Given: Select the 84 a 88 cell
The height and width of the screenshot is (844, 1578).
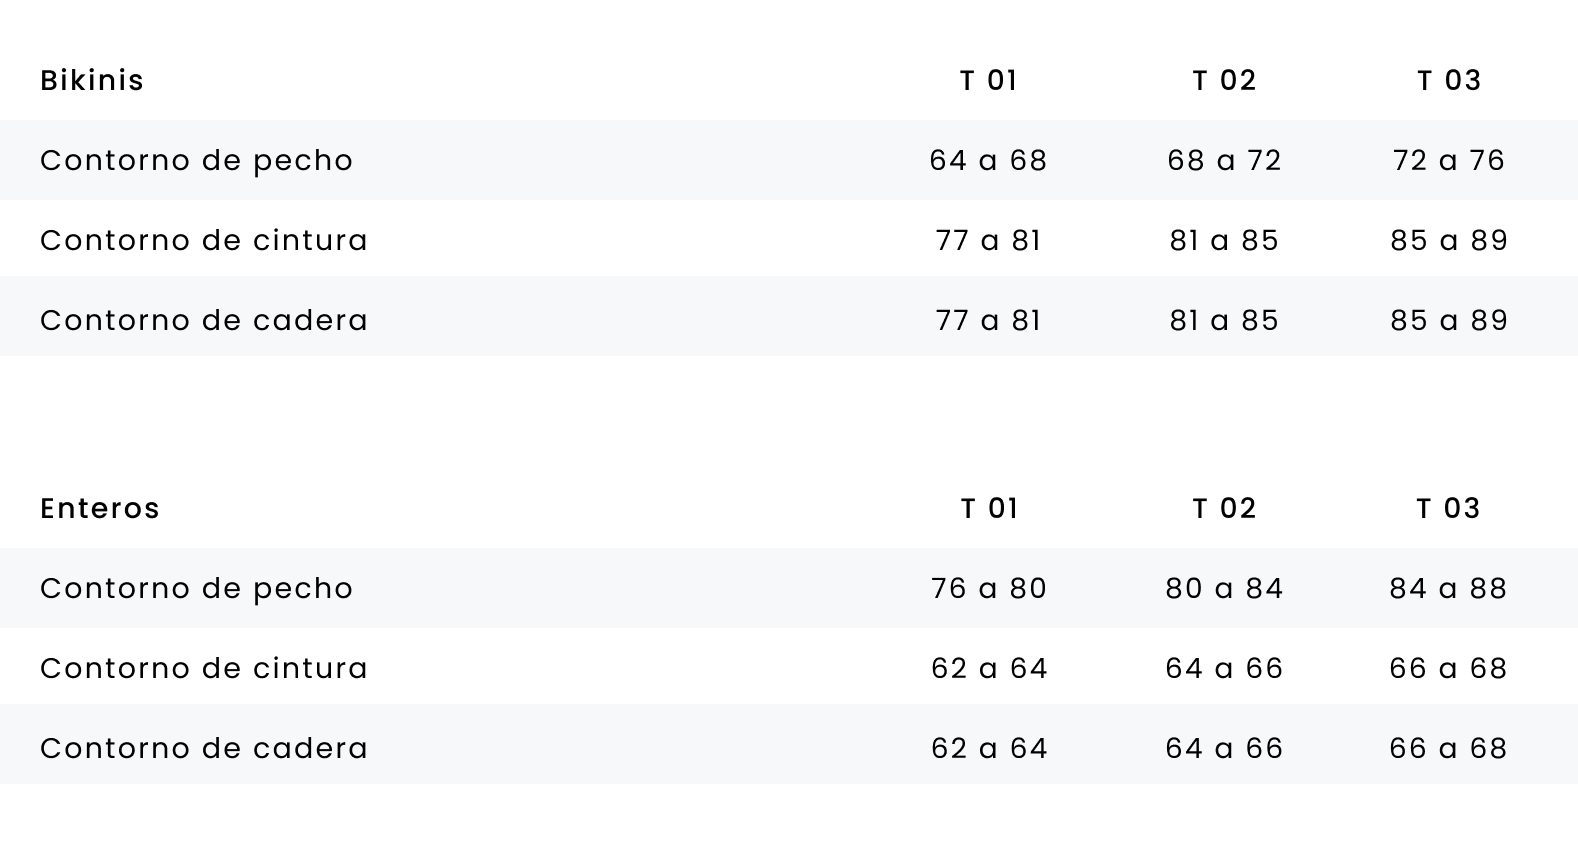Looking at the screenshot, I should pos(1449,588).
